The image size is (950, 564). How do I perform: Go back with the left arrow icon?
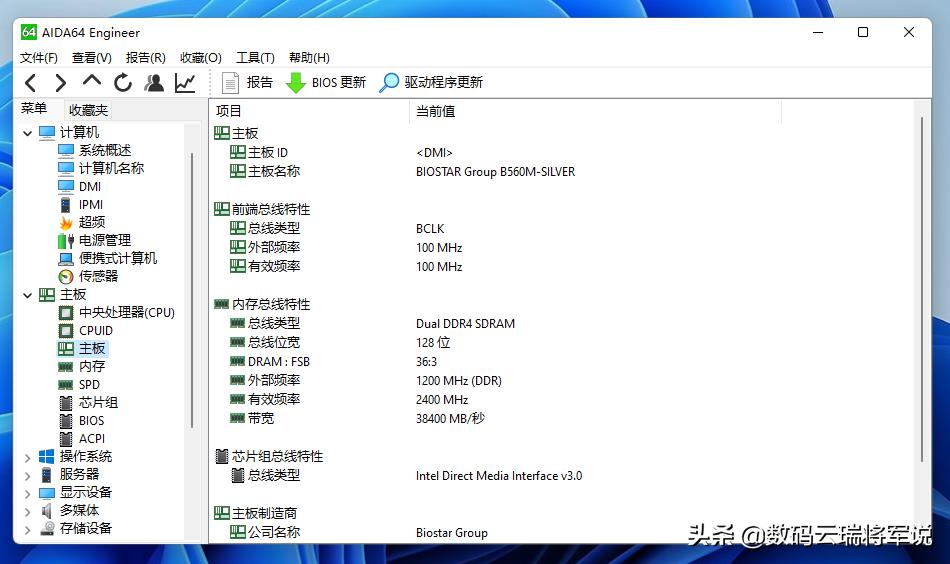tap(31, 82)
